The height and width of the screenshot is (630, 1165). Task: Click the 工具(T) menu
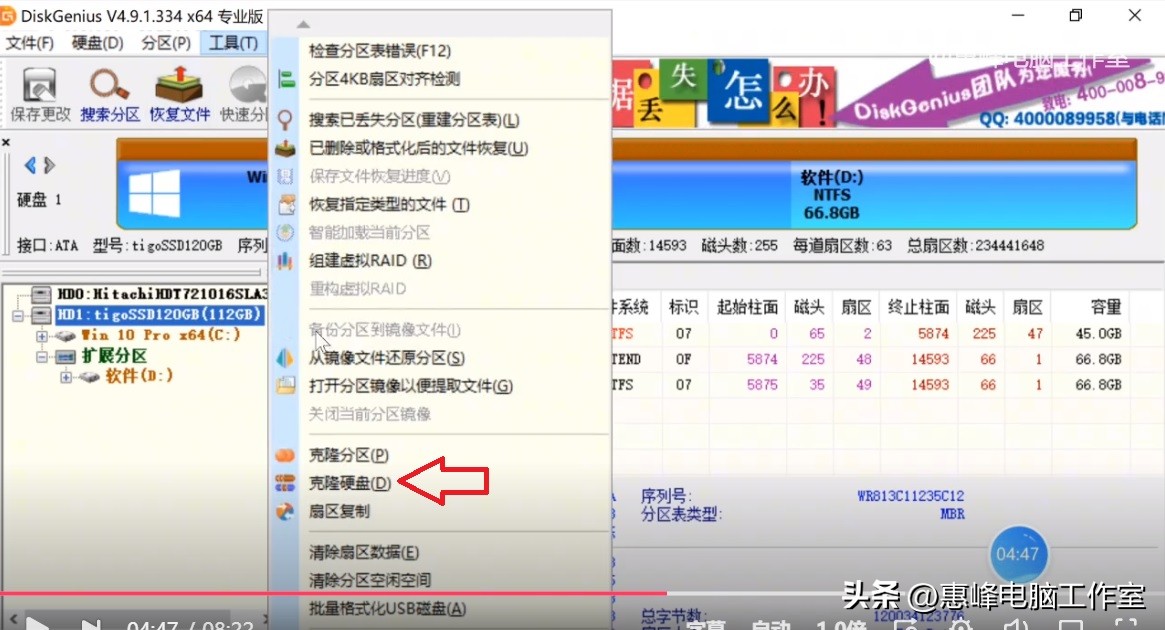233,43
